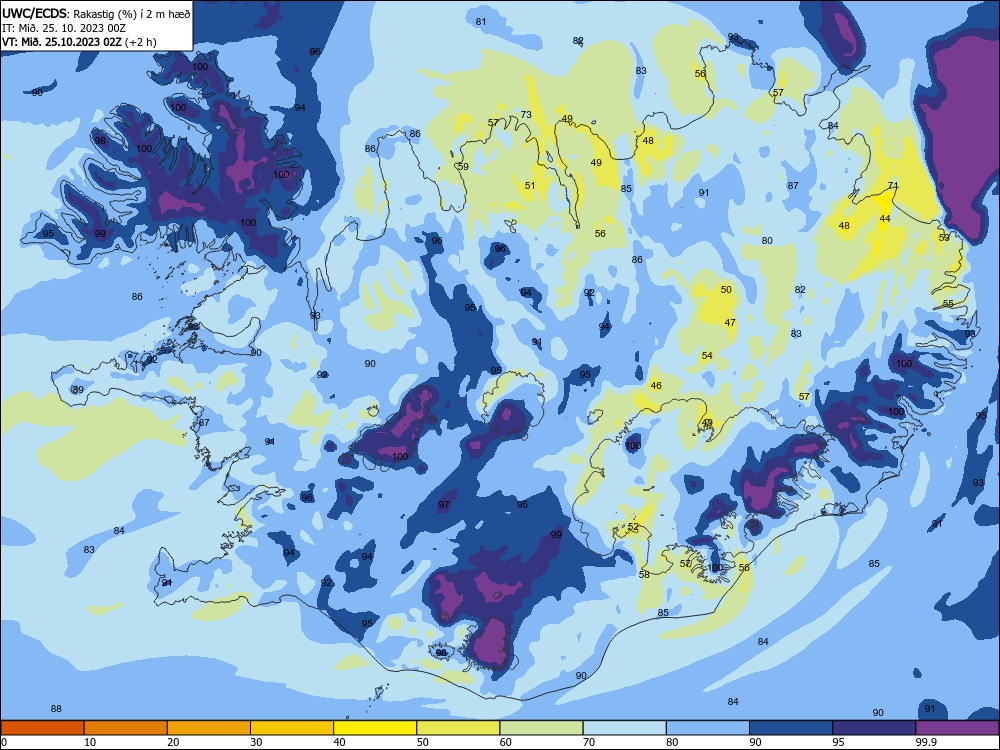The width and height of the screenshot is (1000, 750).
Task: Click the 'UWC/ECDS: Rakastig (%) í 2 m hæð' title
Action: click(96, 13)
